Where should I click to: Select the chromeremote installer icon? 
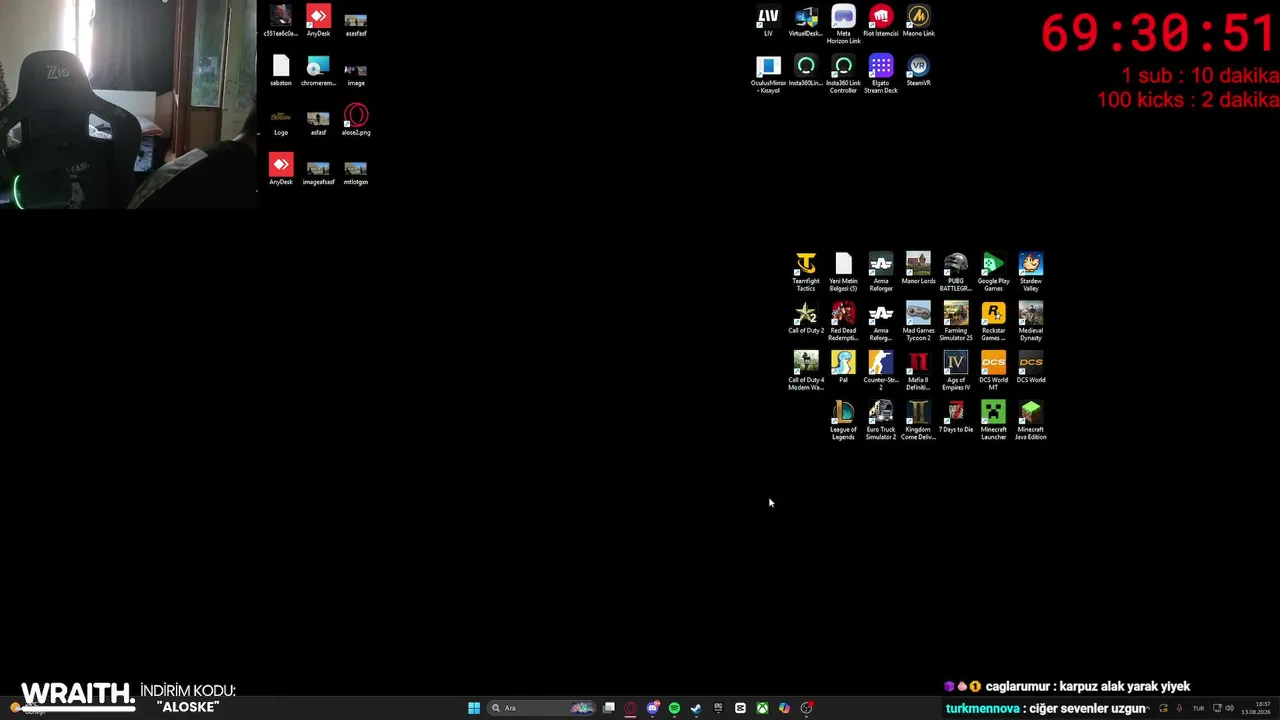pos(318,71)
